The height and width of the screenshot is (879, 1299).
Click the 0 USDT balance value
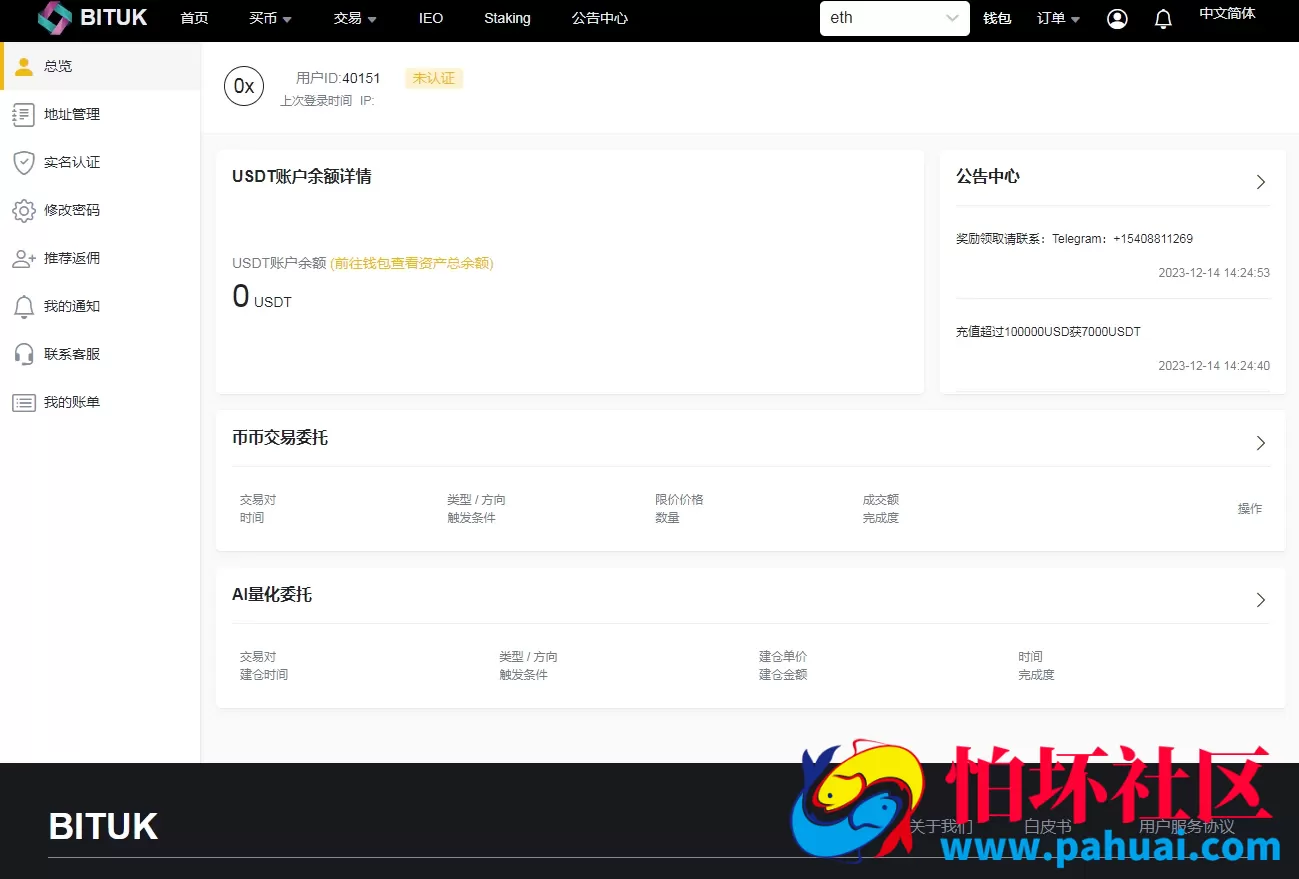point(262,297)
